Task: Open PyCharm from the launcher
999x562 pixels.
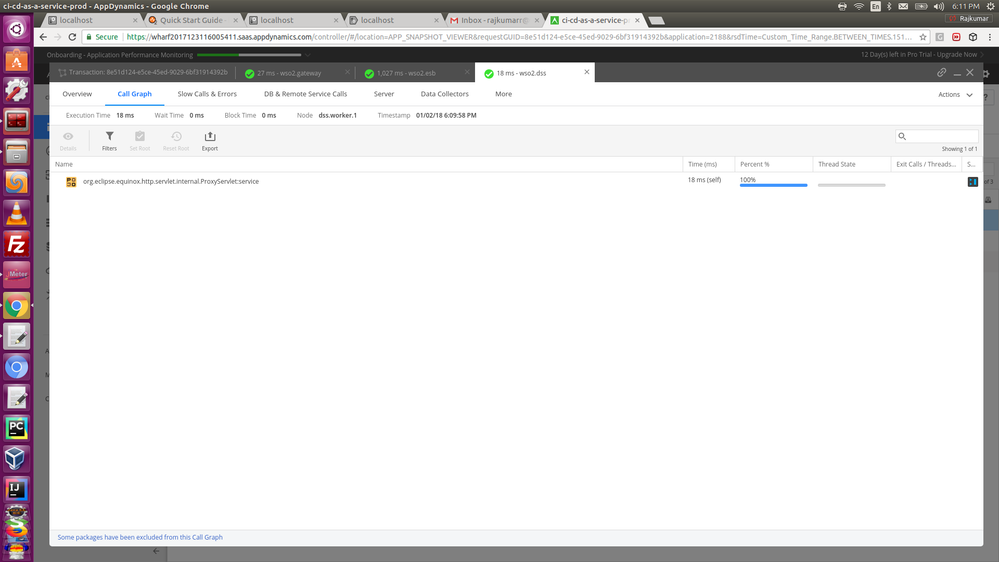Action: coord(16,428)
